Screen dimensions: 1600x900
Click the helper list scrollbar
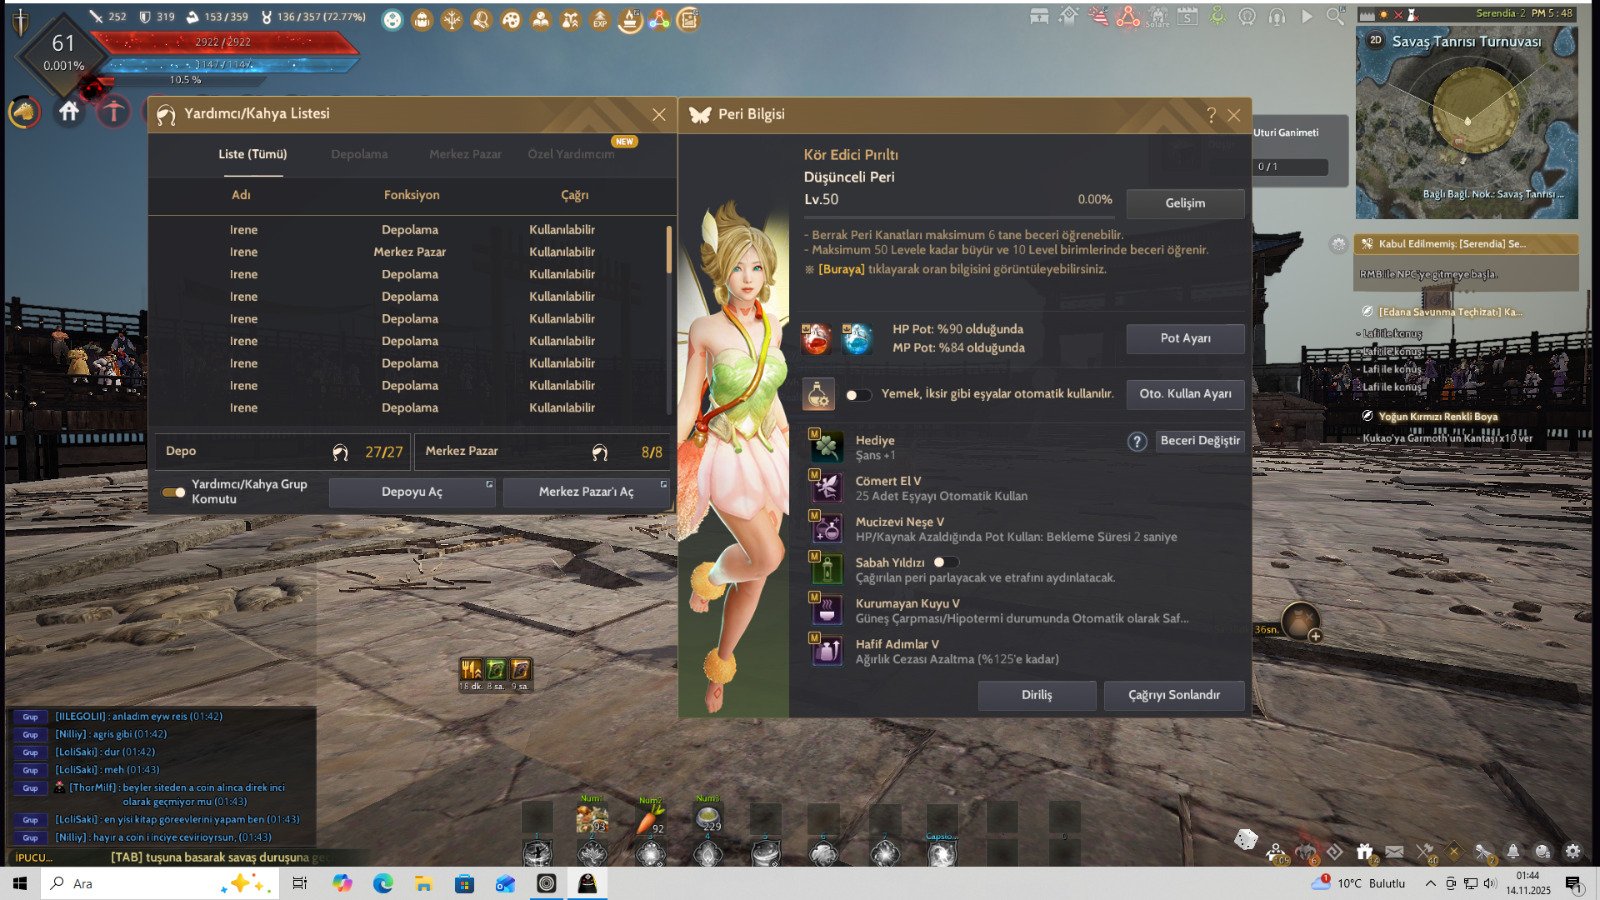669,250
